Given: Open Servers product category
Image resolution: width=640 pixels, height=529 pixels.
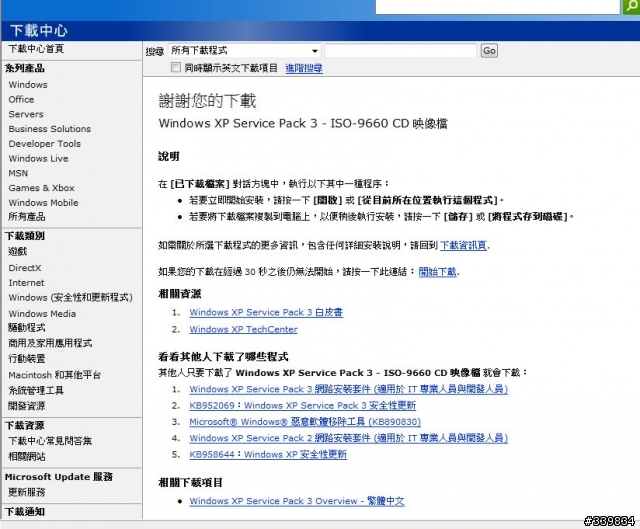Looking at the screenshot, I should point(26,114).
